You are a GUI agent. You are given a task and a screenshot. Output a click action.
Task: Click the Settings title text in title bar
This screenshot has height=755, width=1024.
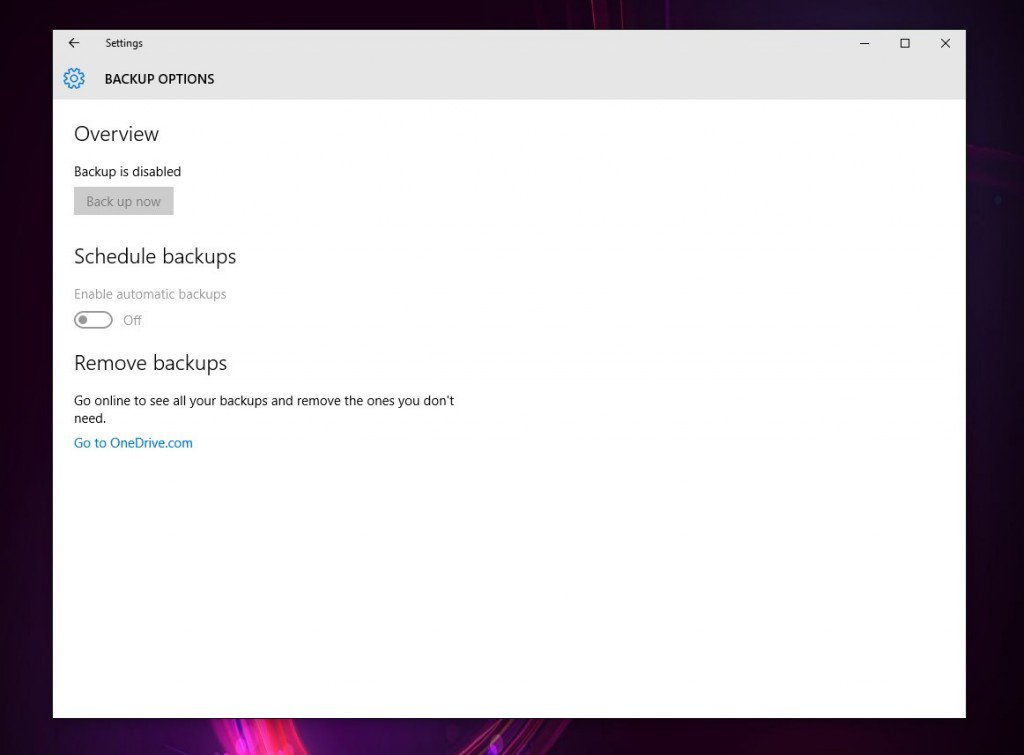pyautogui.click(x=124, y=43)
